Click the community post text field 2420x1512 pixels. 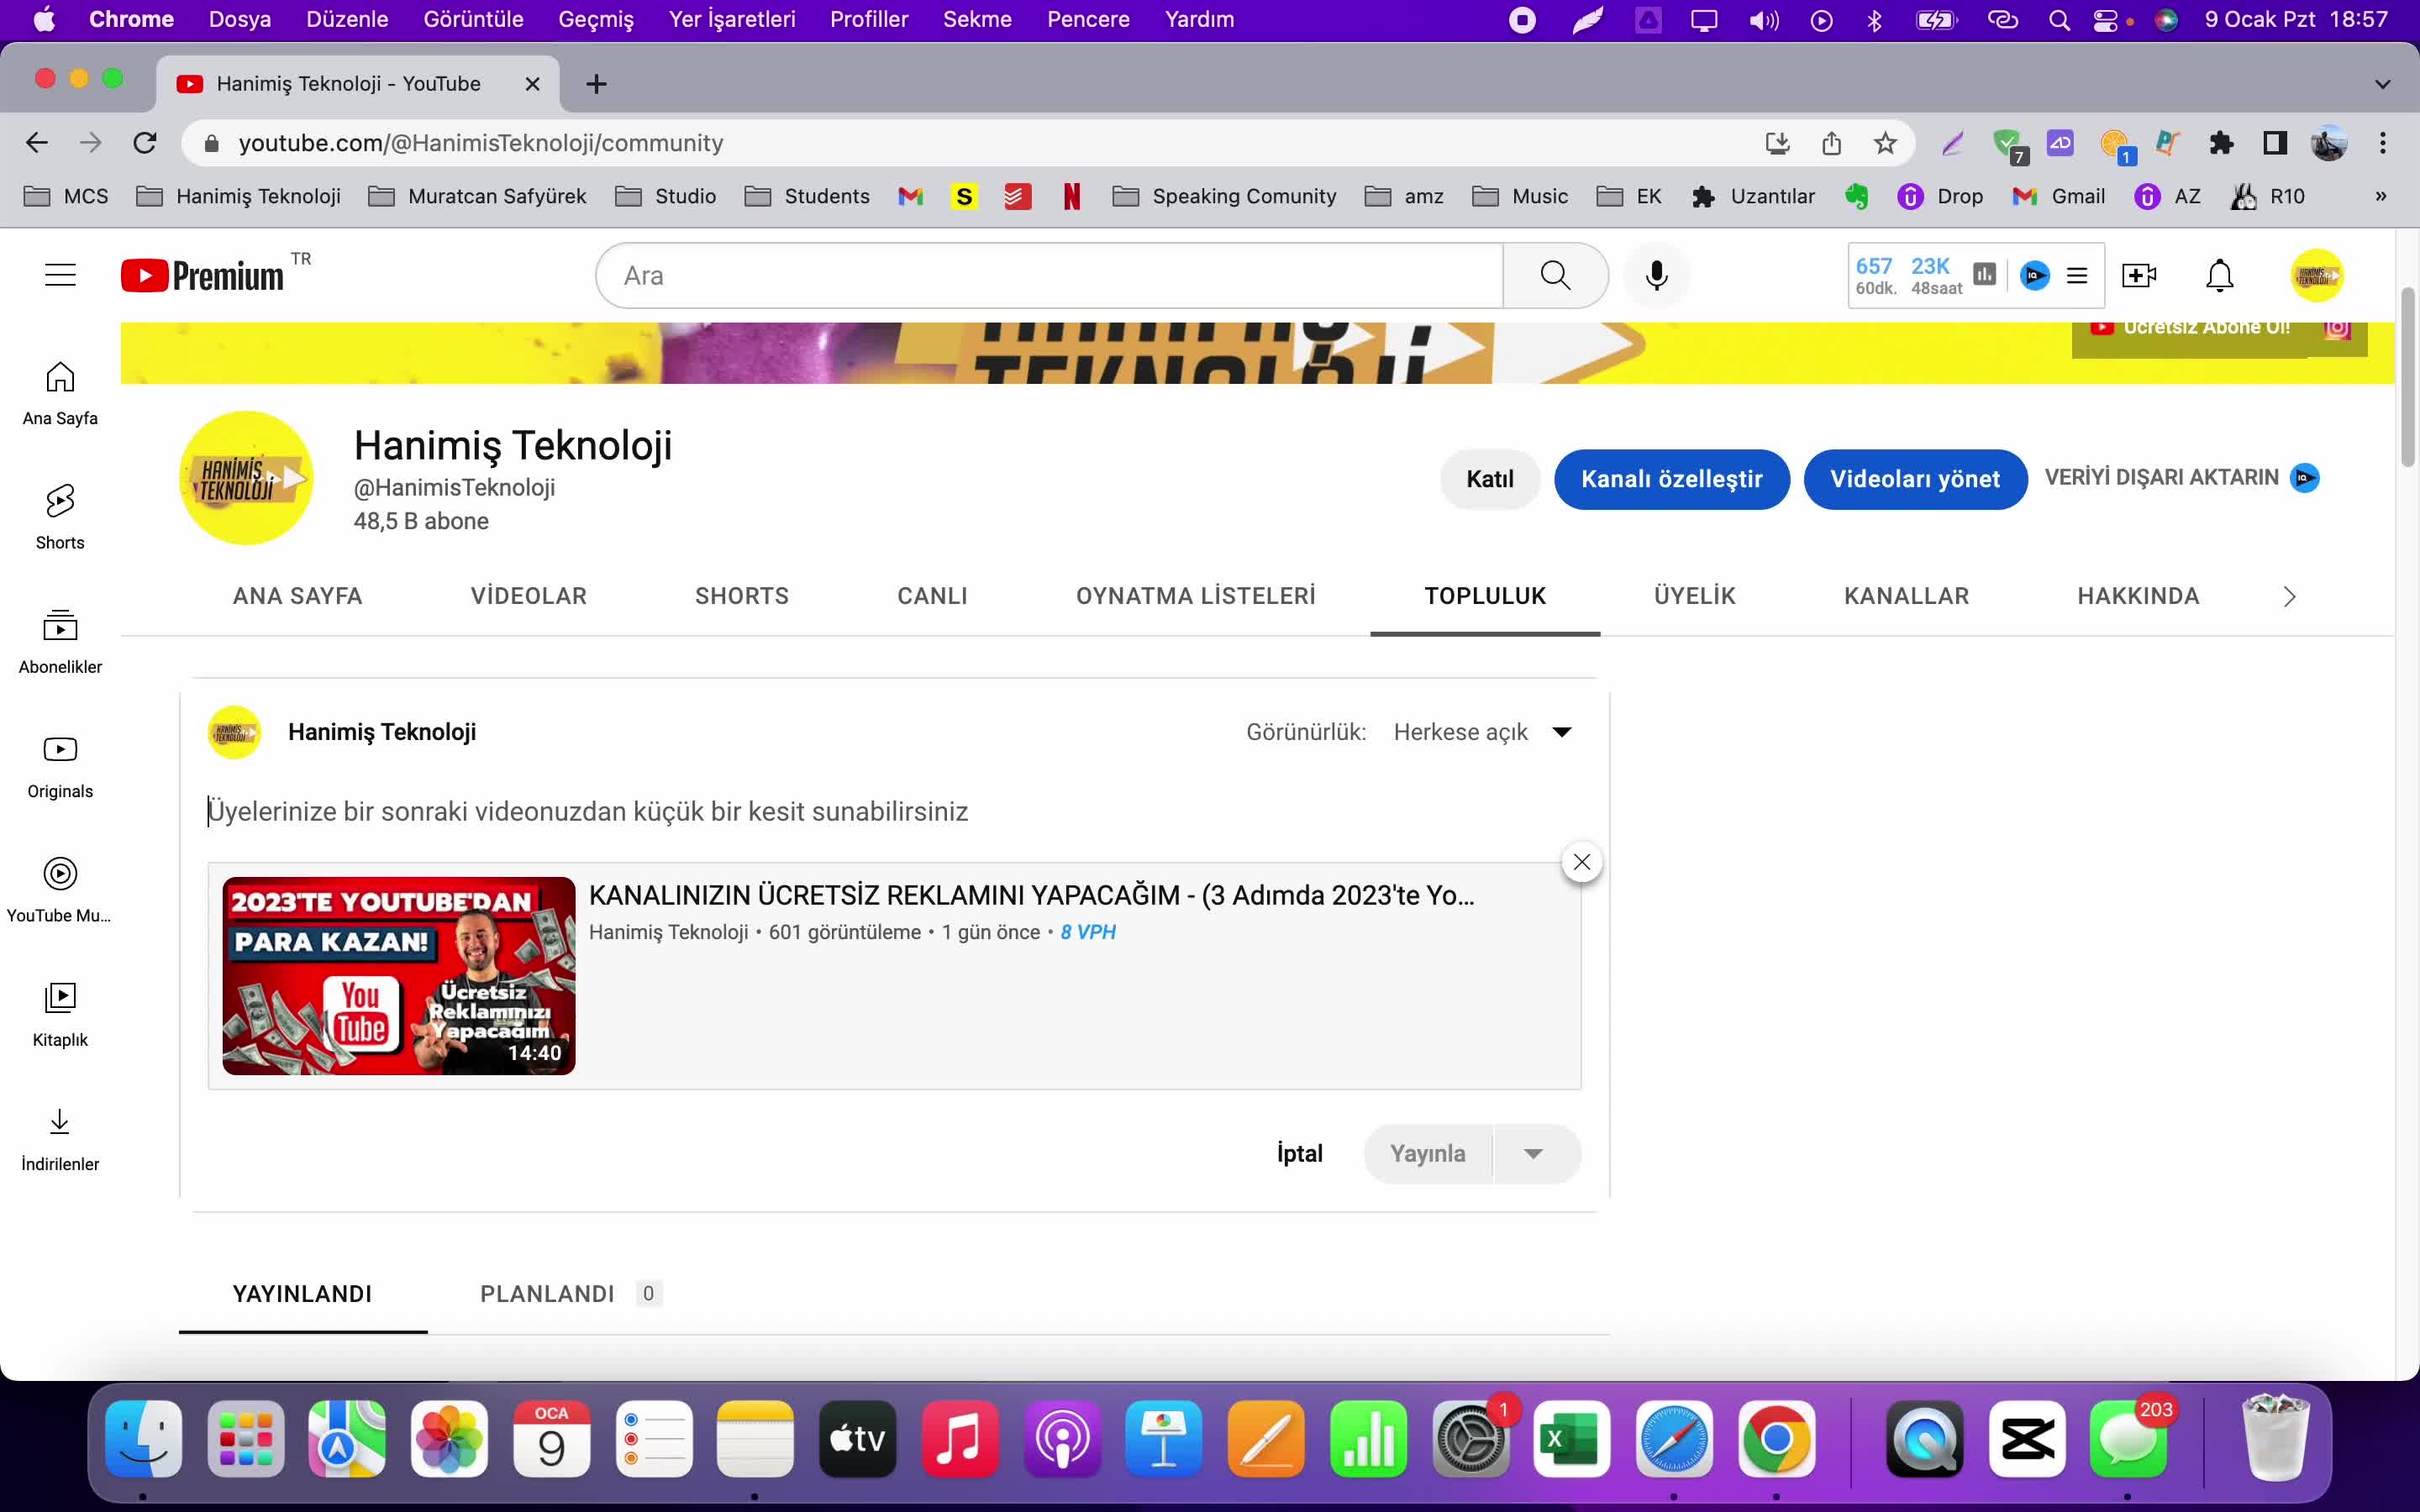point(894,811)
